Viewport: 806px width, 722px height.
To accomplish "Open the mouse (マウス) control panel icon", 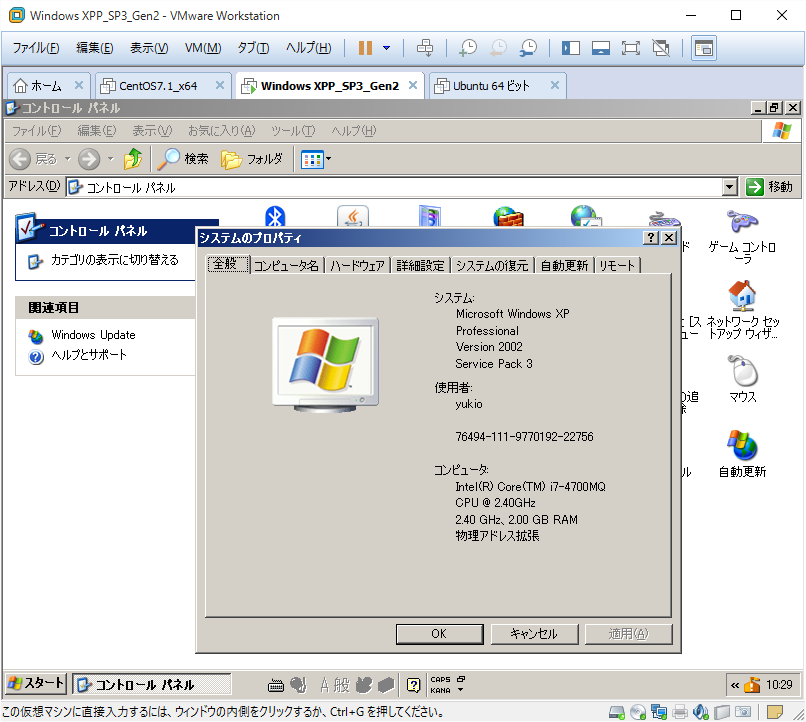I will [742, 379].
